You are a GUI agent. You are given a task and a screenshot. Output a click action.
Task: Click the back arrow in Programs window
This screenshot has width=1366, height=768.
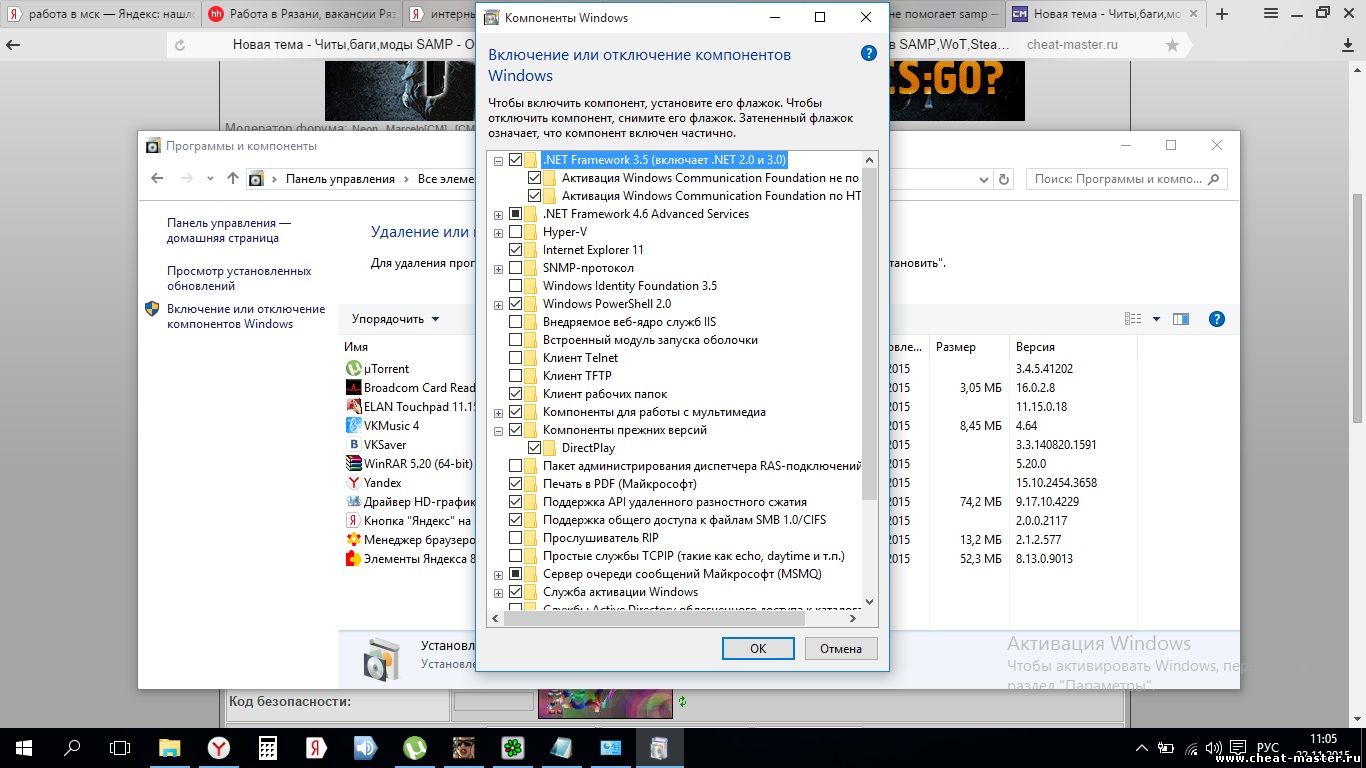point(157,179)
